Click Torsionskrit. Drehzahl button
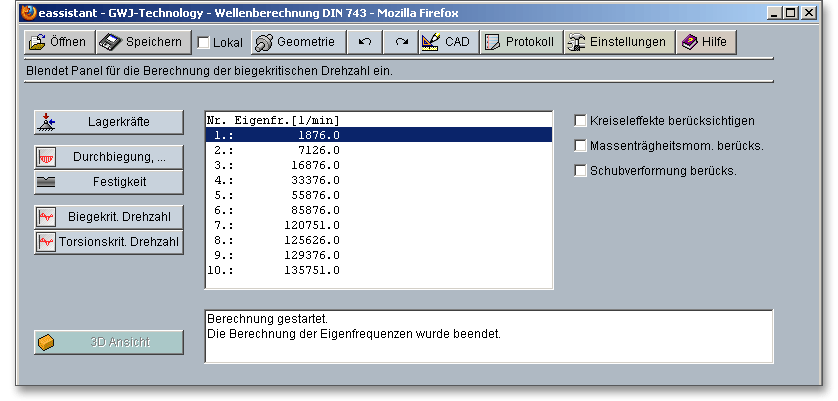 tap(109, 241)
